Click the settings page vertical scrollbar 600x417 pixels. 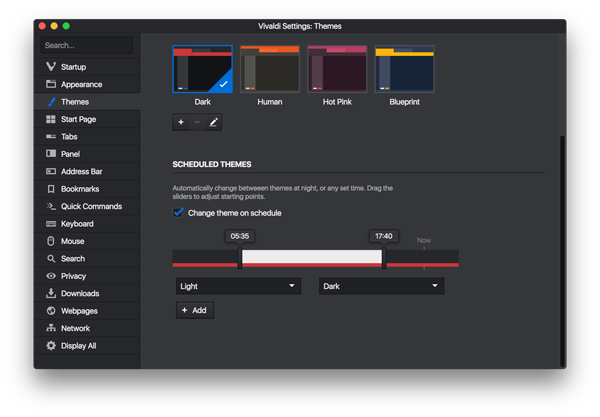[562, 251]
